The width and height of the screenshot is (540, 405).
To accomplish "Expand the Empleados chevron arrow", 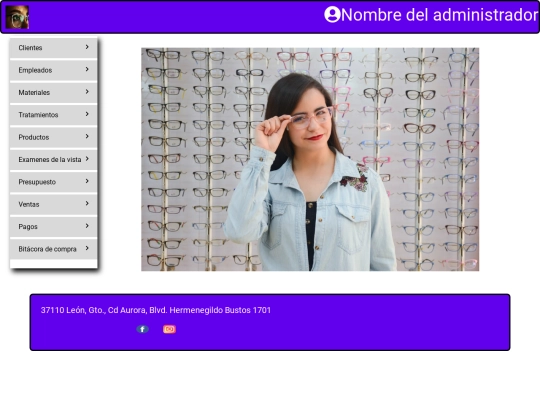I will 87,69.
